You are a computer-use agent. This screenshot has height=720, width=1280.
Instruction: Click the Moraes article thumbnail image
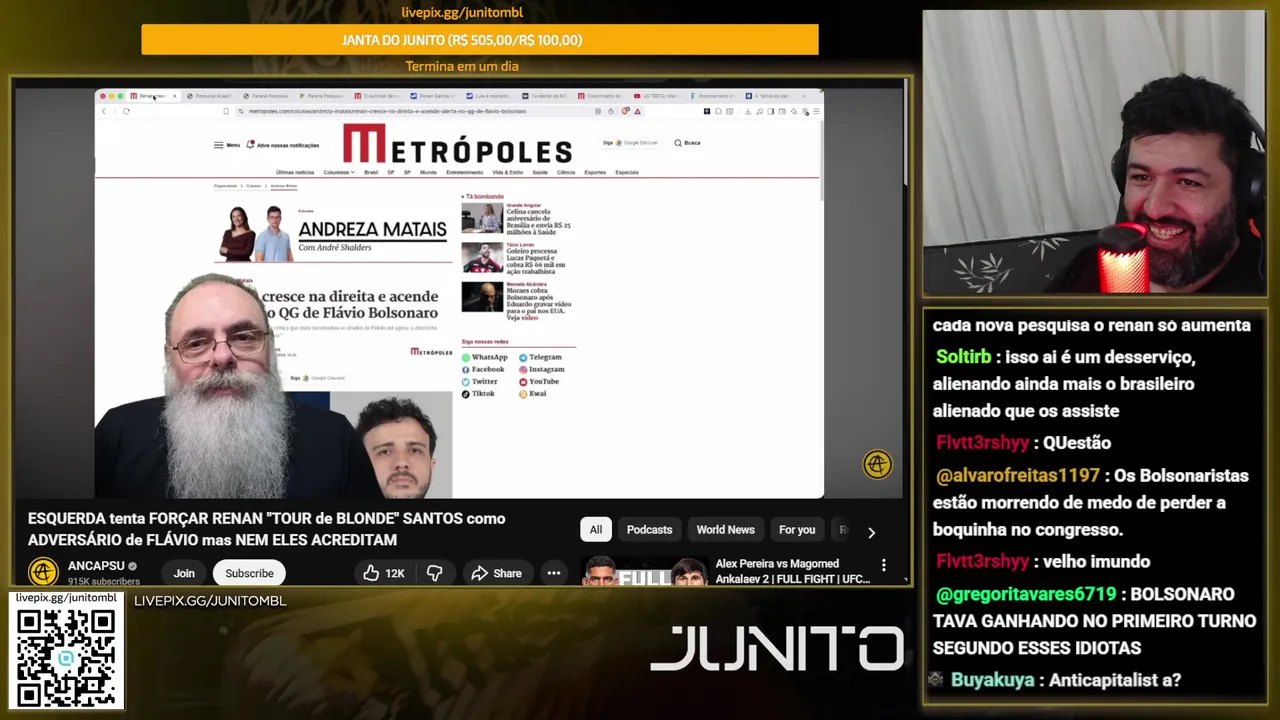(482, 297)
